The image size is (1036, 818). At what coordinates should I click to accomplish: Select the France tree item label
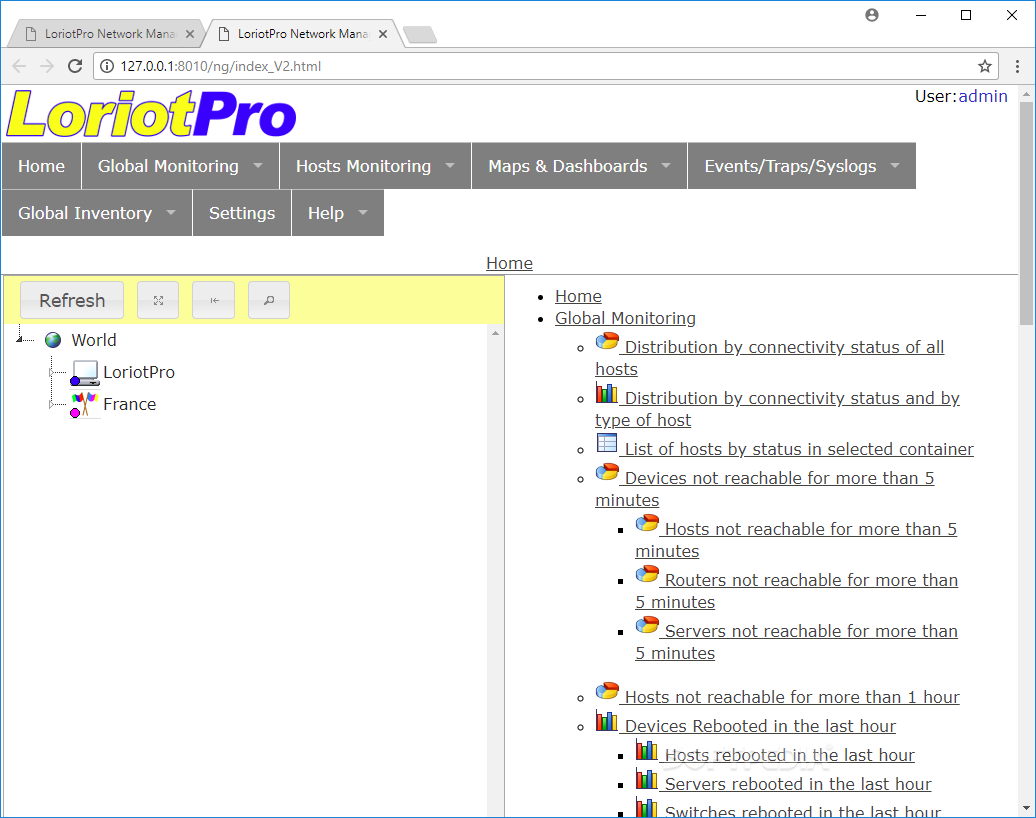tap(130, 404)
